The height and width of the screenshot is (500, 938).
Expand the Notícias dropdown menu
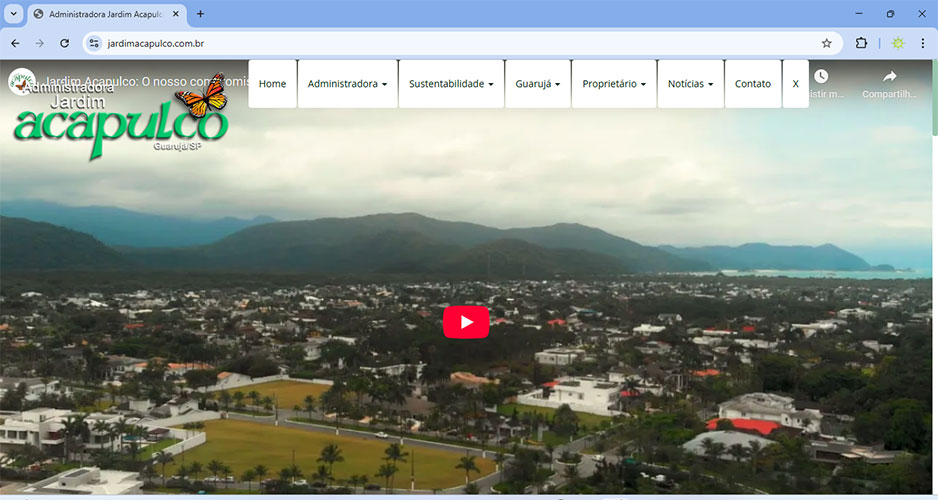click(x=690, y=84)
